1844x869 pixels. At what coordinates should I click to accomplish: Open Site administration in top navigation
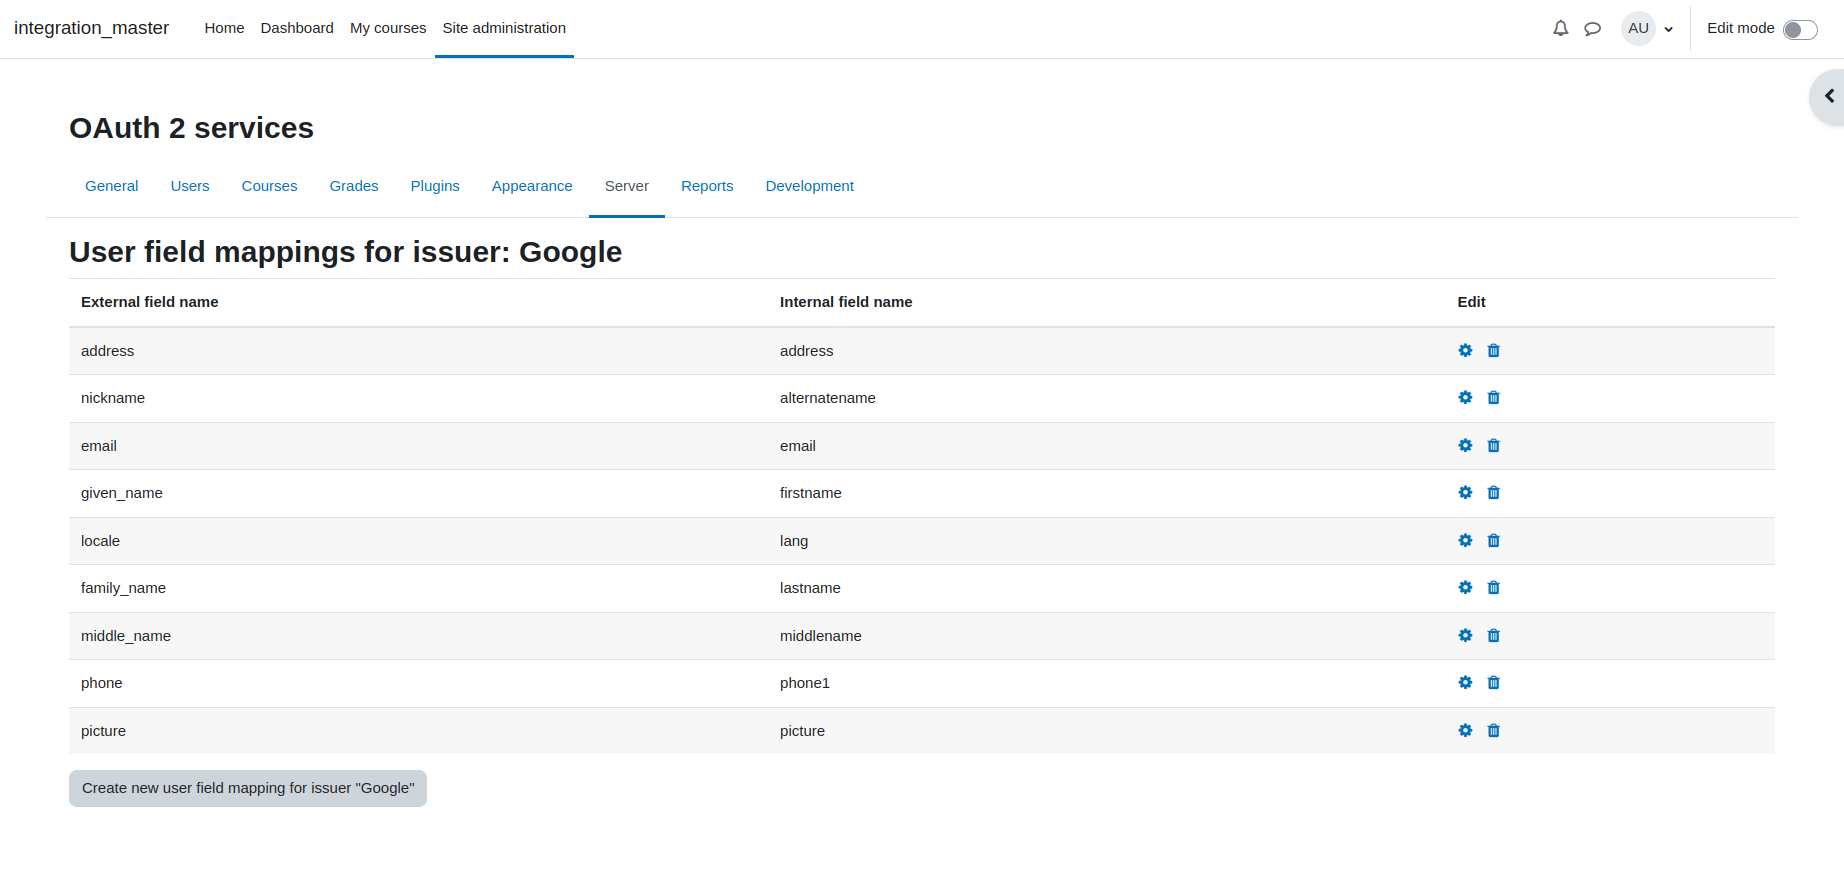(504, 28)
